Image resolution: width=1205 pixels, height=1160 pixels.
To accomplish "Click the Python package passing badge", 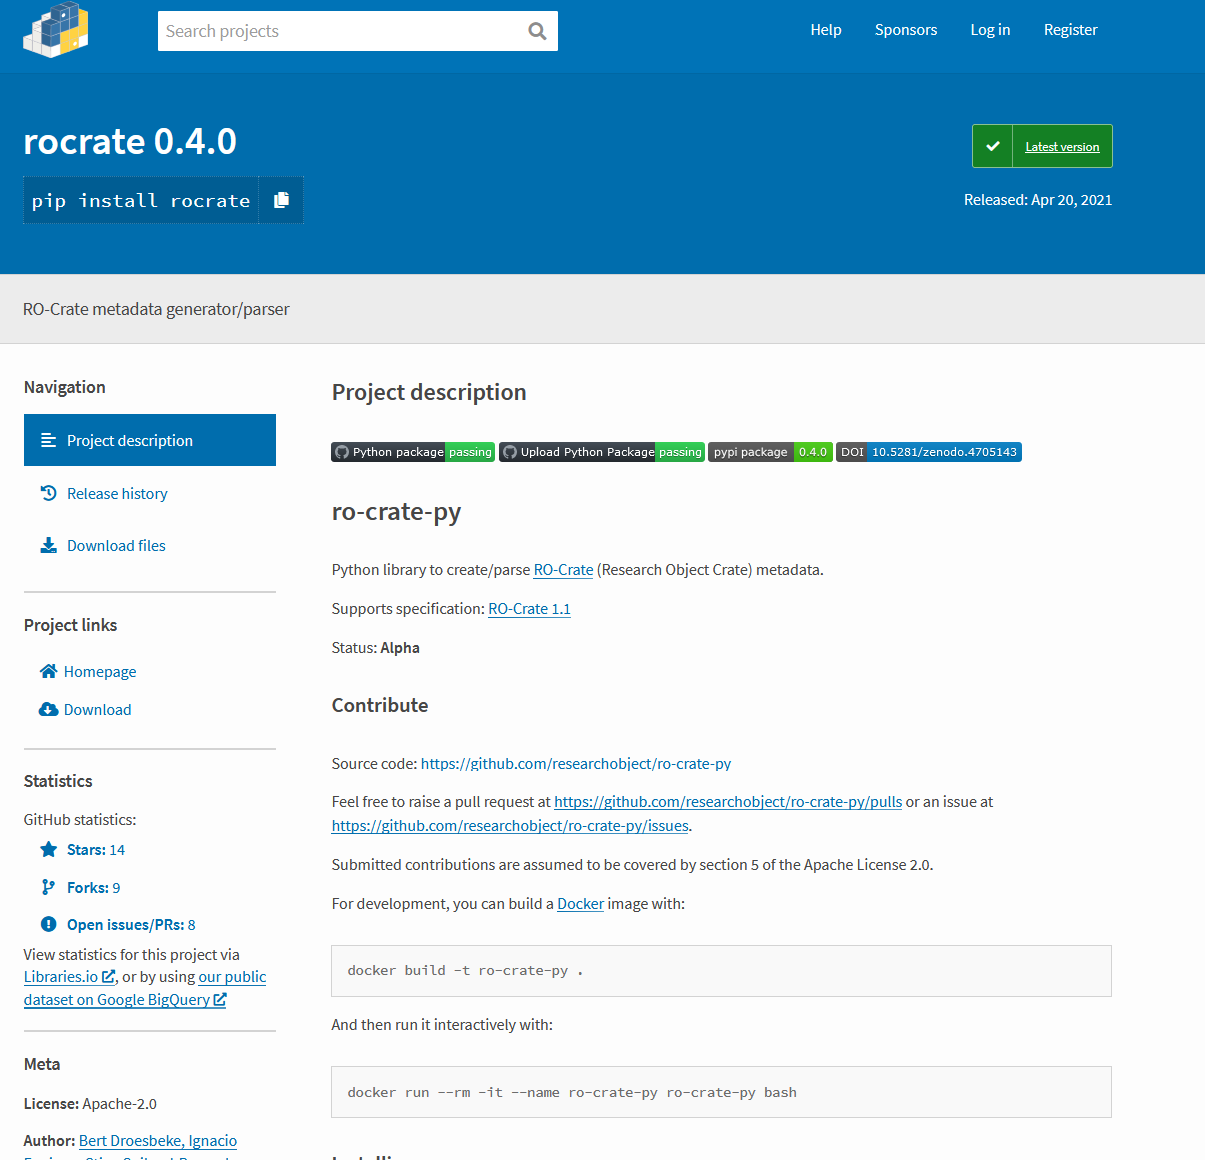I will point(413,452).
